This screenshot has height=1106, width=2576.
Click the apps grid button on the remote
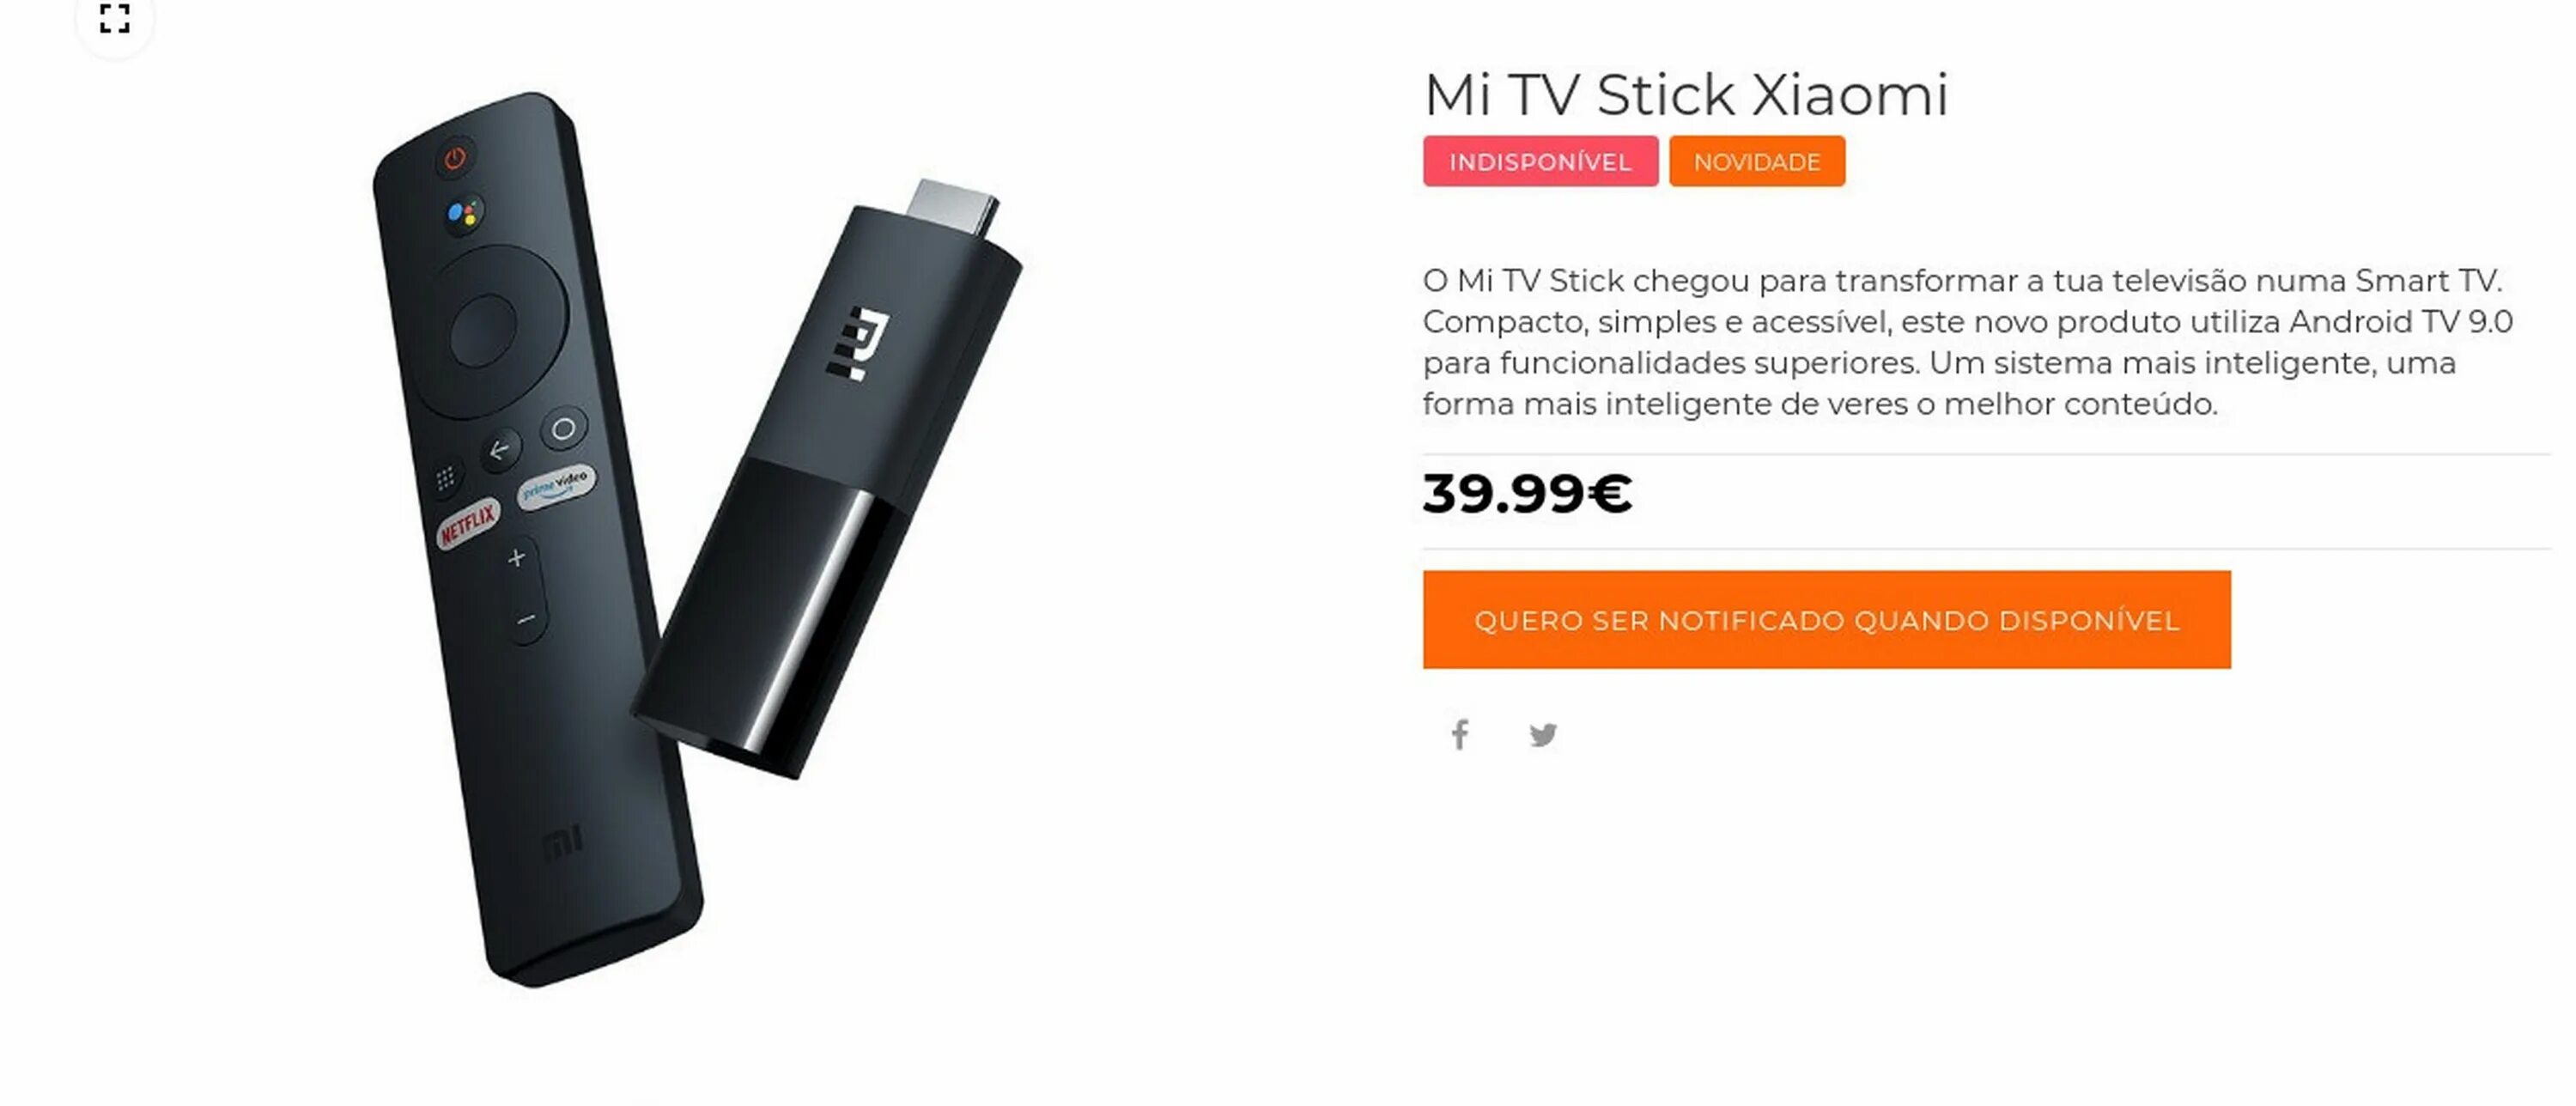click(x=445, y=478)
